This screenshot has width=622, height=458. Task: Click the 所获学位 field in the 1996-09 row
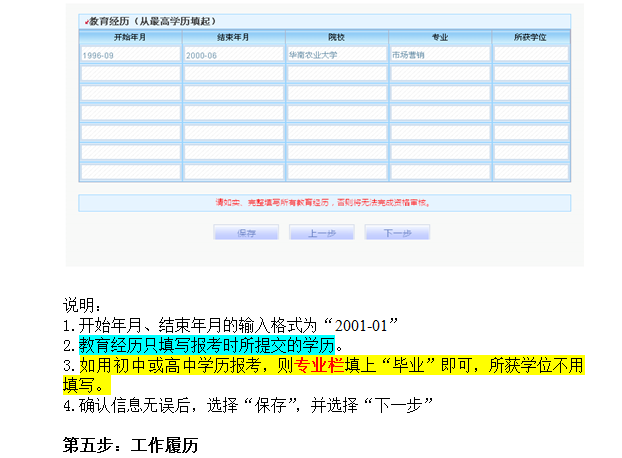tap(531, 54)
